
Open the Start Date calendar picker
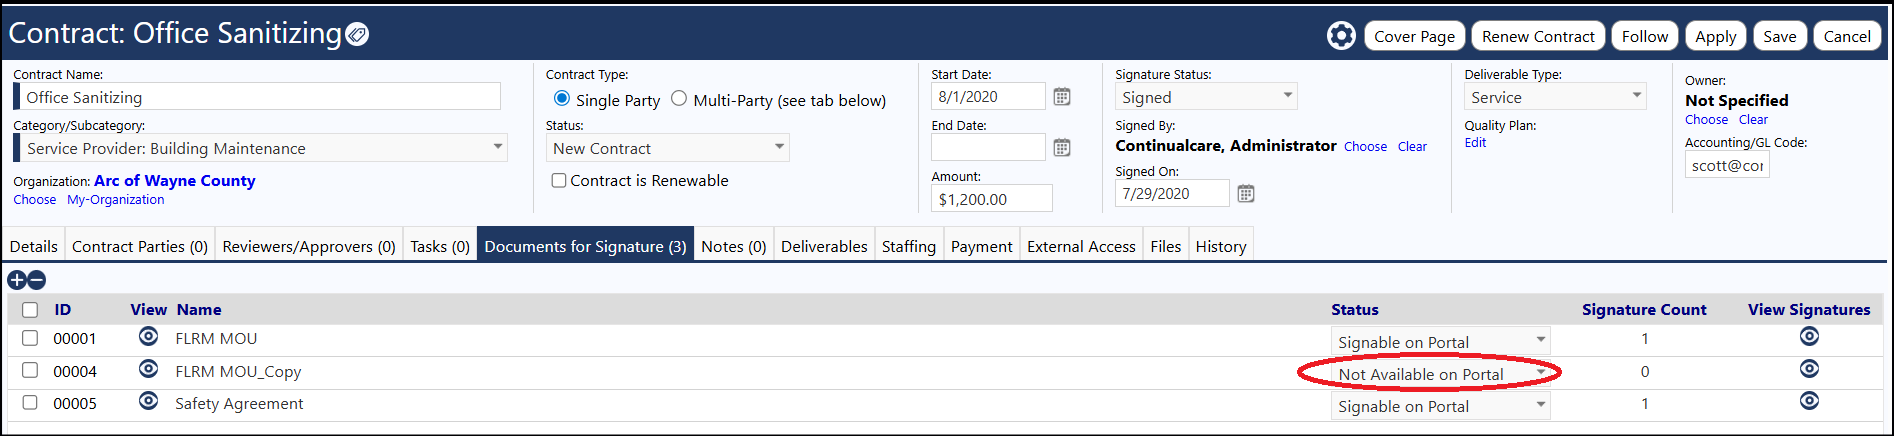1062,97
